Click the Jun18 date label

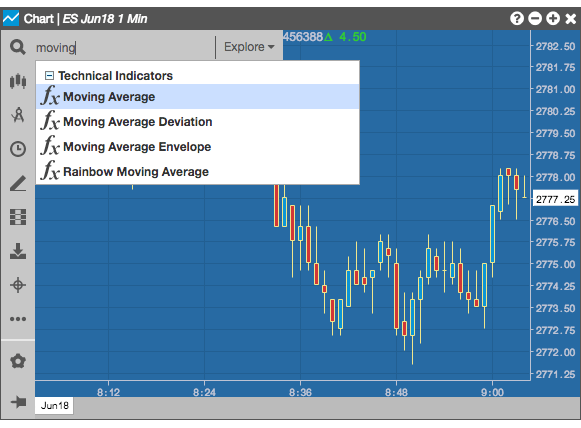point(54,405)
